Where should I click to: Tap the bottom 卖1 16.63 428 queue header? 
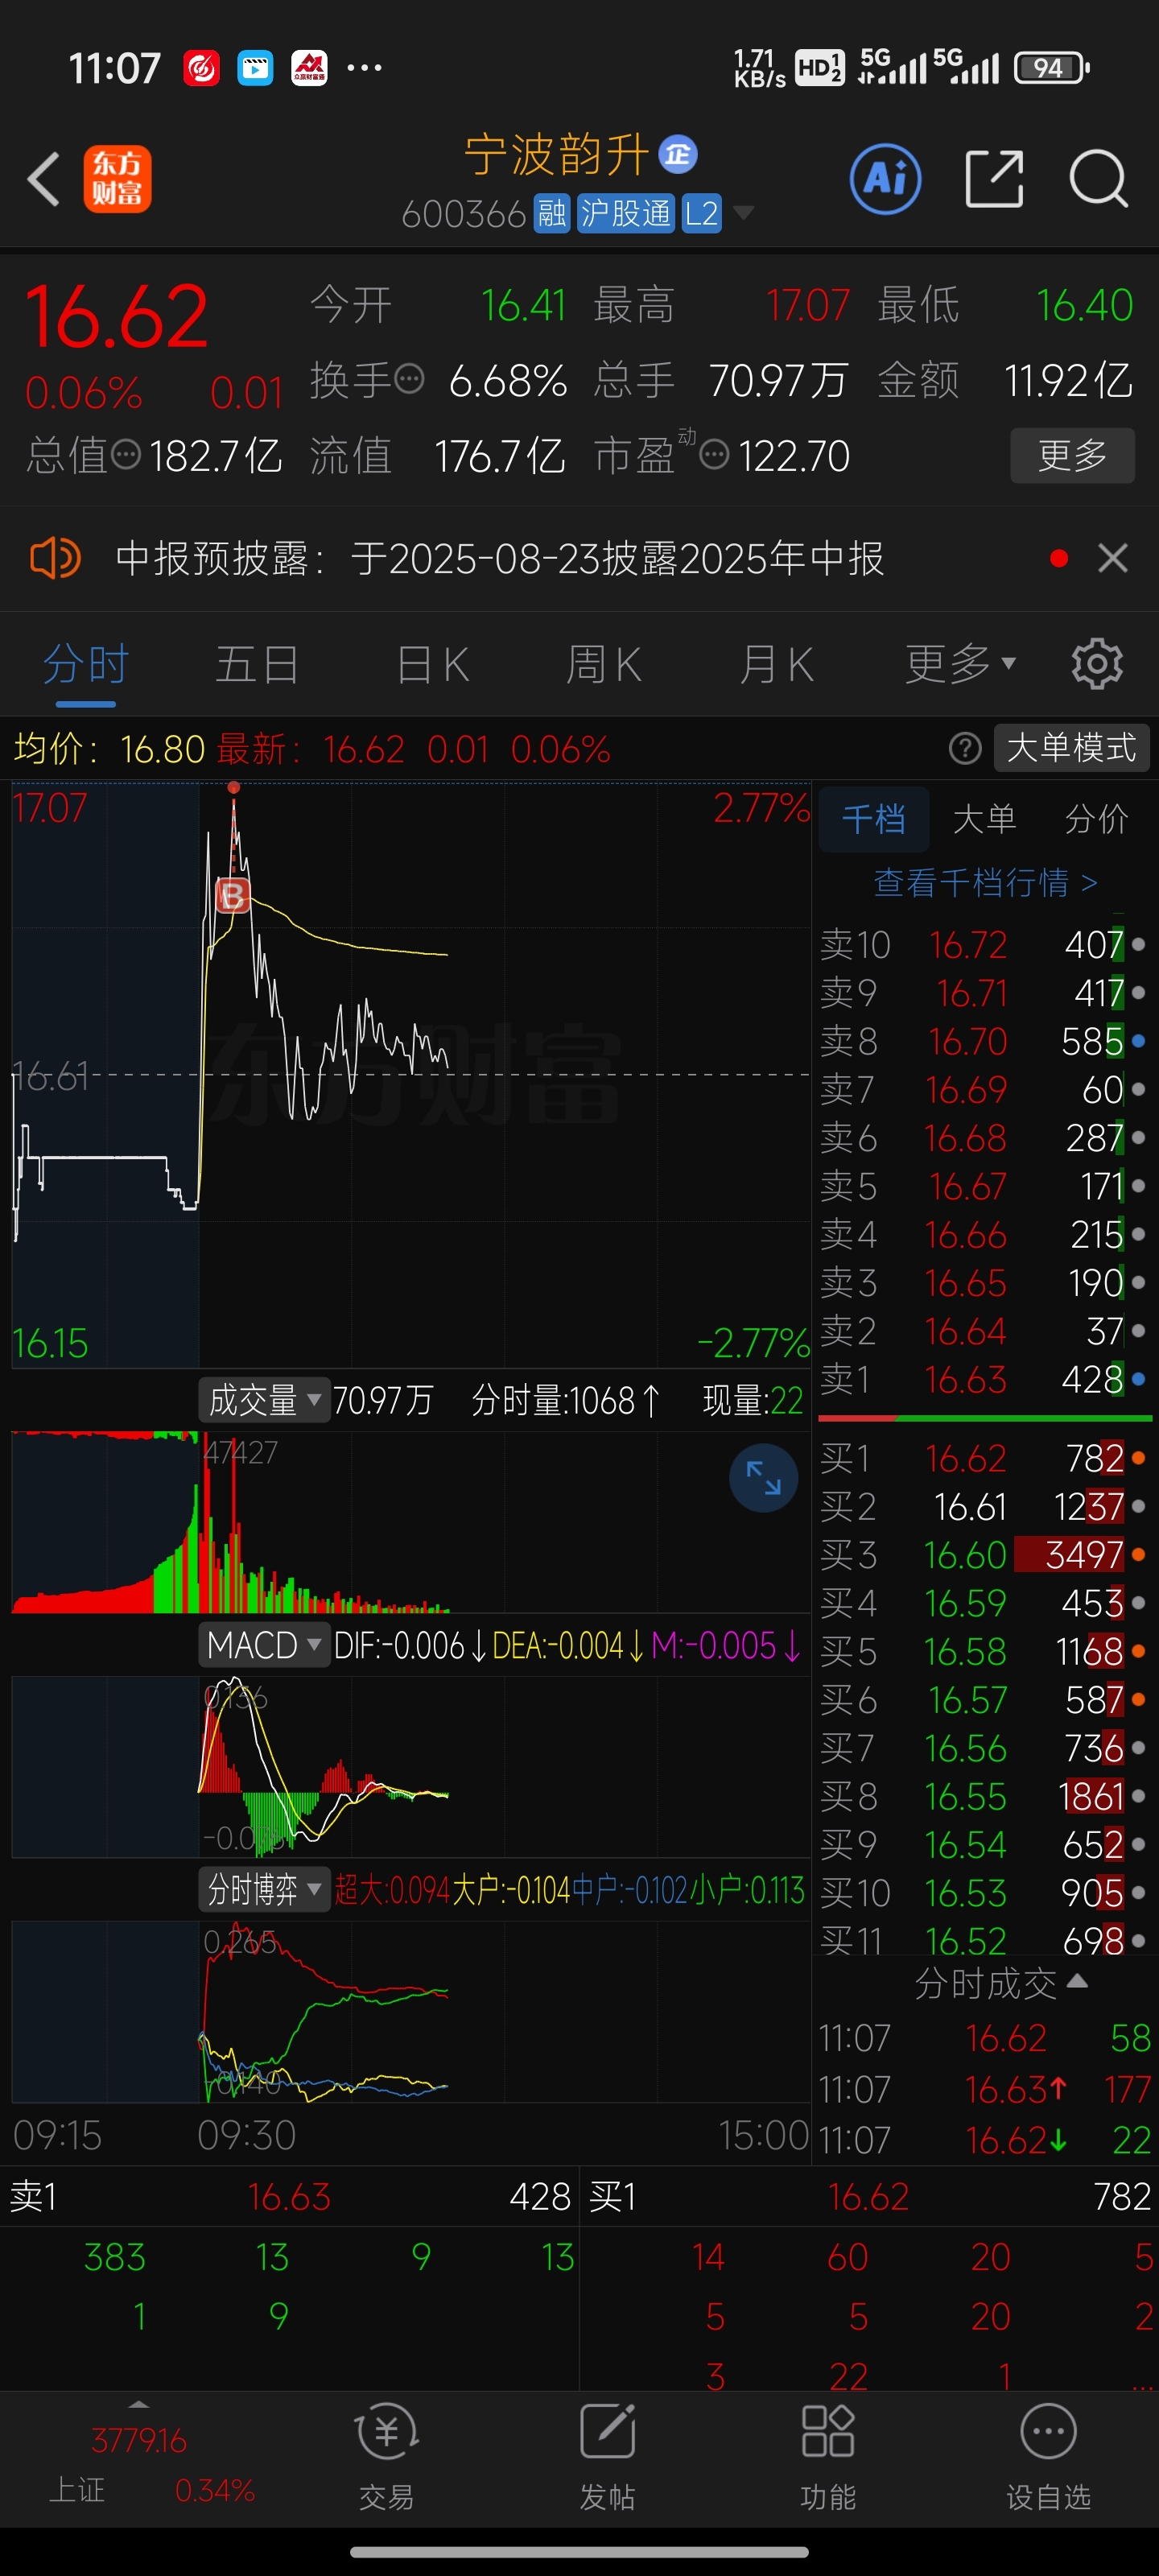click(x=290, y=2197)
